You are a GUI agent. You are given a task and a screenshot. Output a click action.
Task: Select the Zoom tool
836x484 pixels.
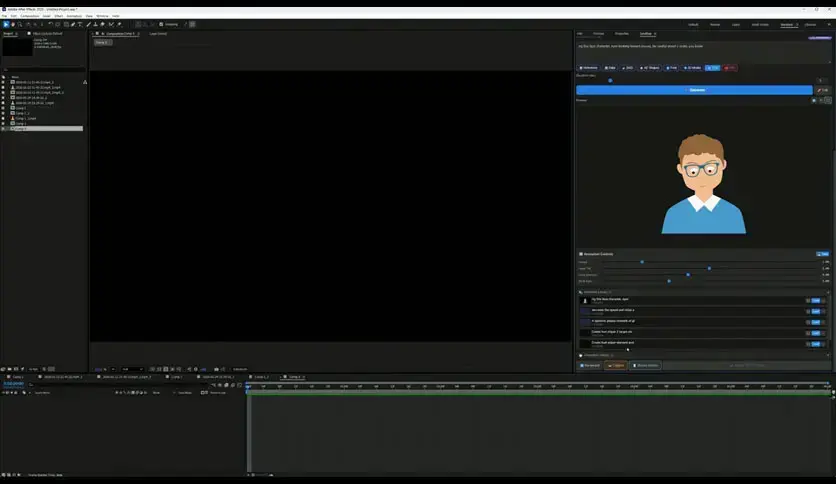tap(20, 24)
